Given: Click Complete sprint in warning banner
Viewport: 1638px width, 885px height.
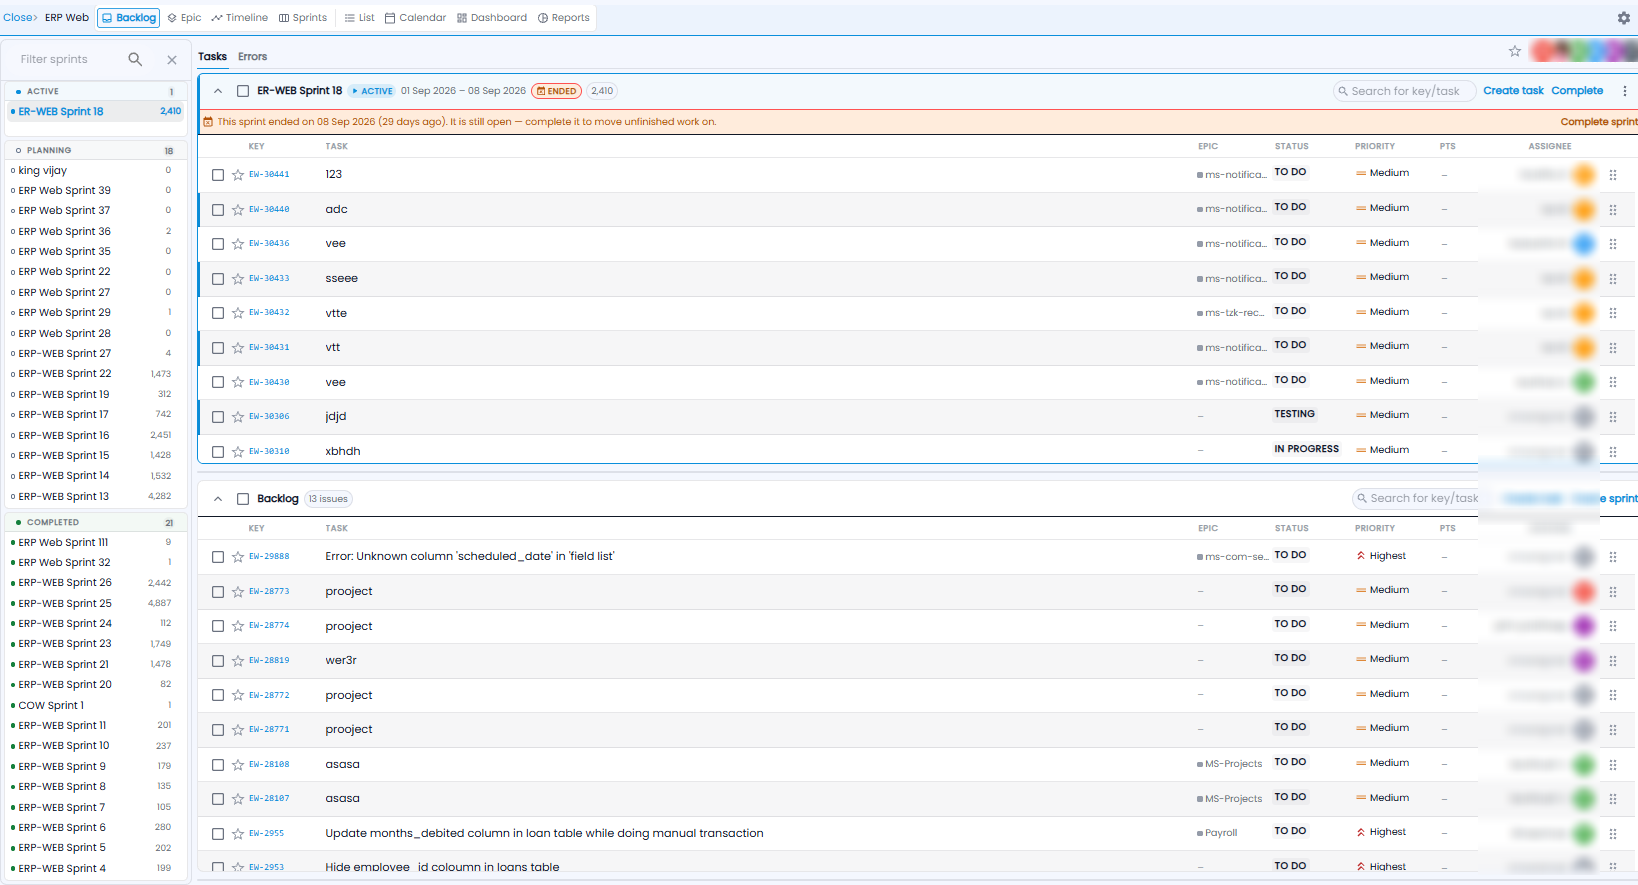Looking at the screenshot, I should (x=1599, y=122).
